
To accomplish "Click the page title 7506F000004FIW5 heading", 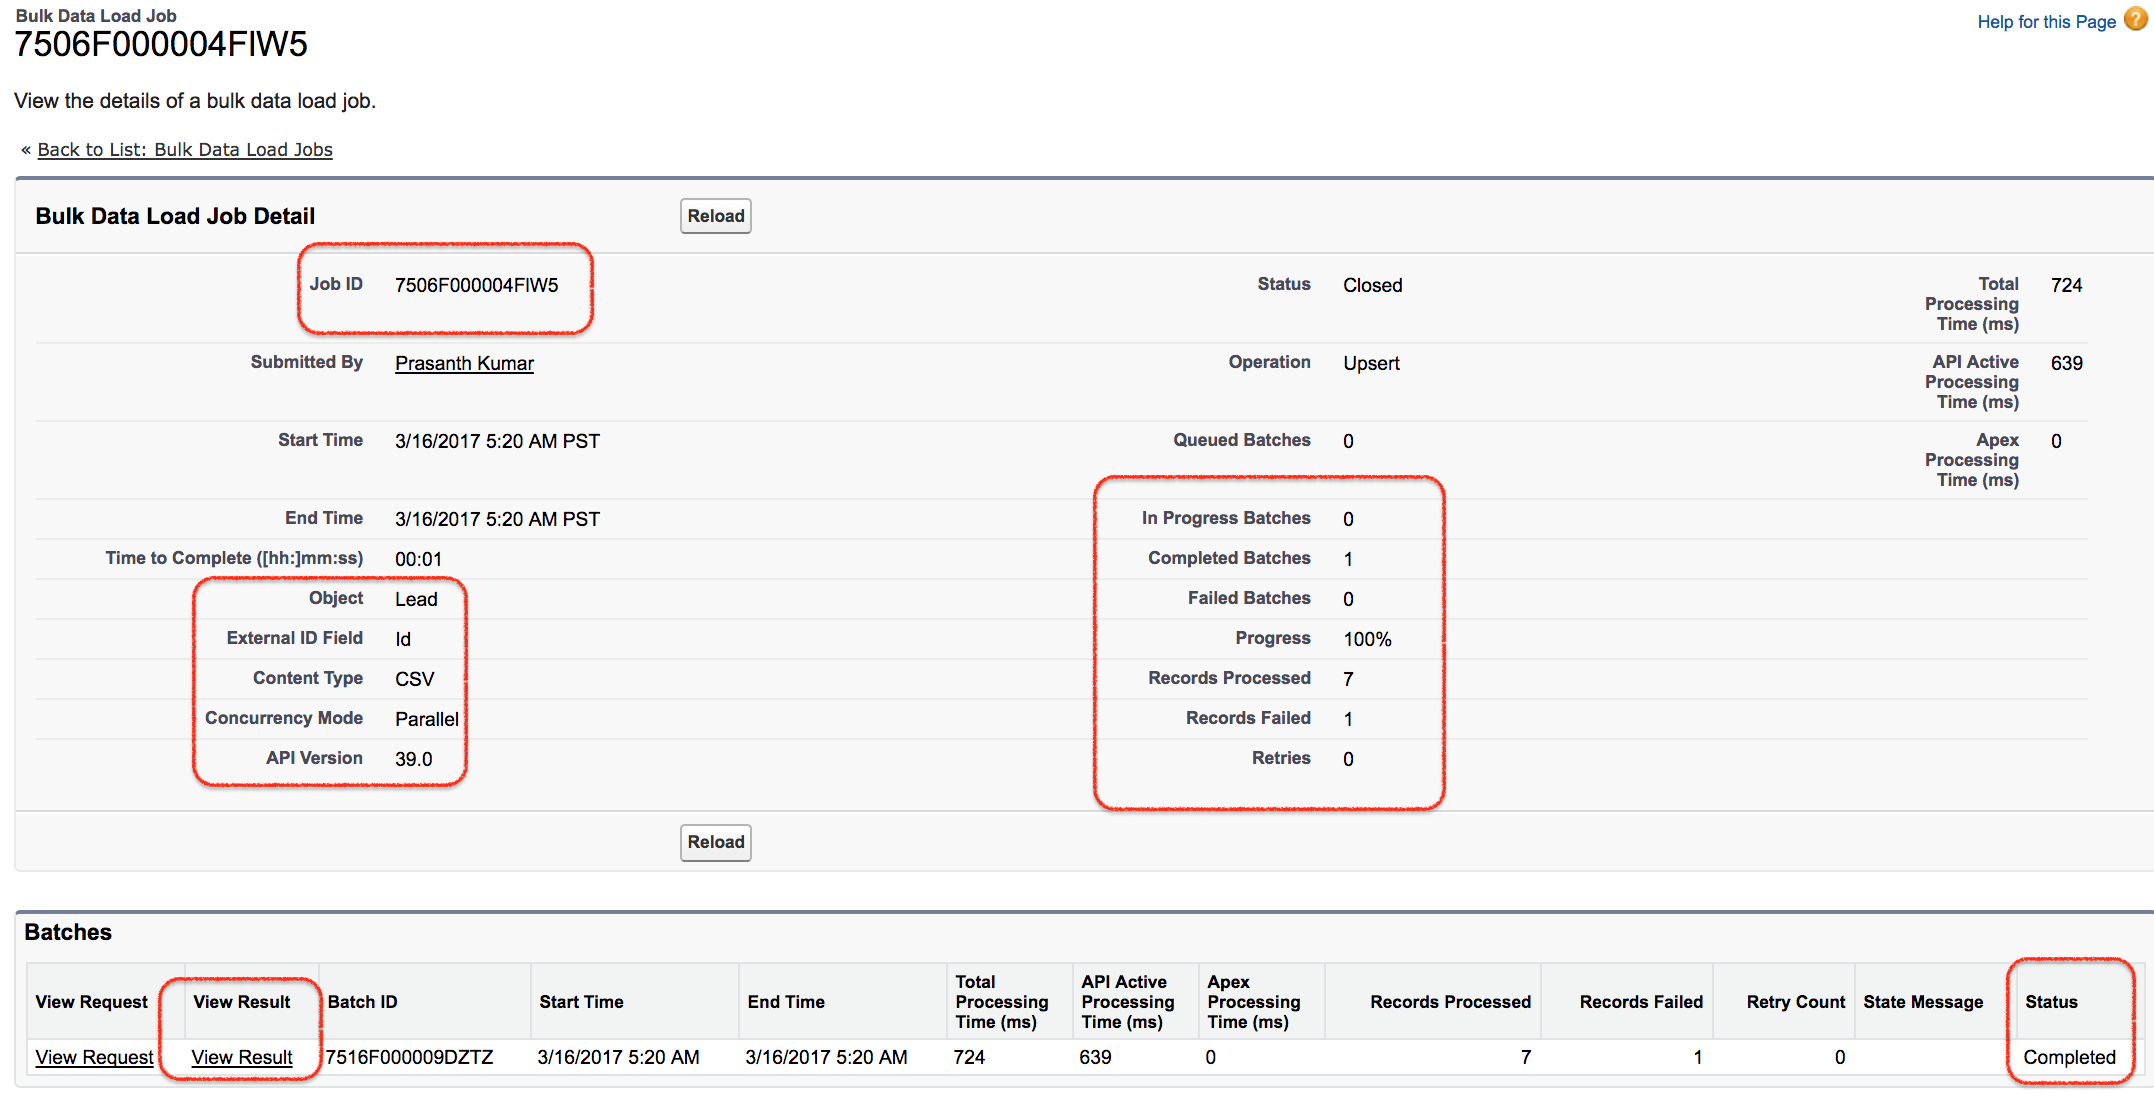I will (x=161, y=44).
